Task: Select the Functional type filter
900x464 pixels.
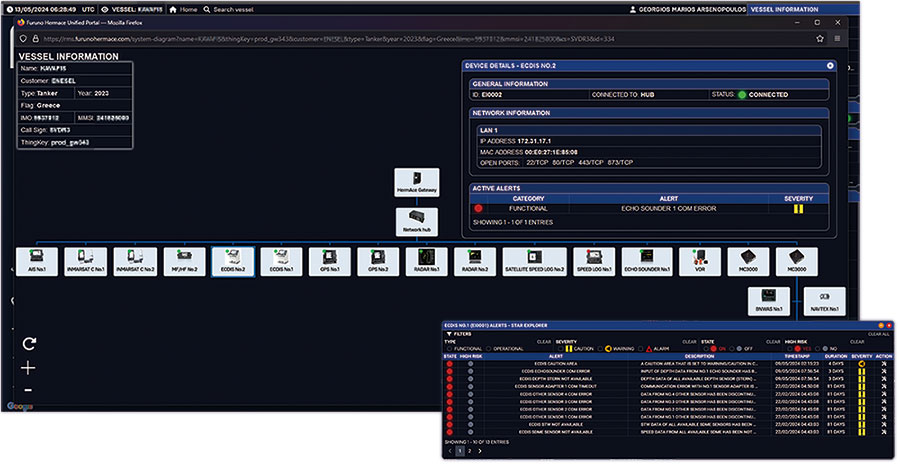Action: click(449, 349)
